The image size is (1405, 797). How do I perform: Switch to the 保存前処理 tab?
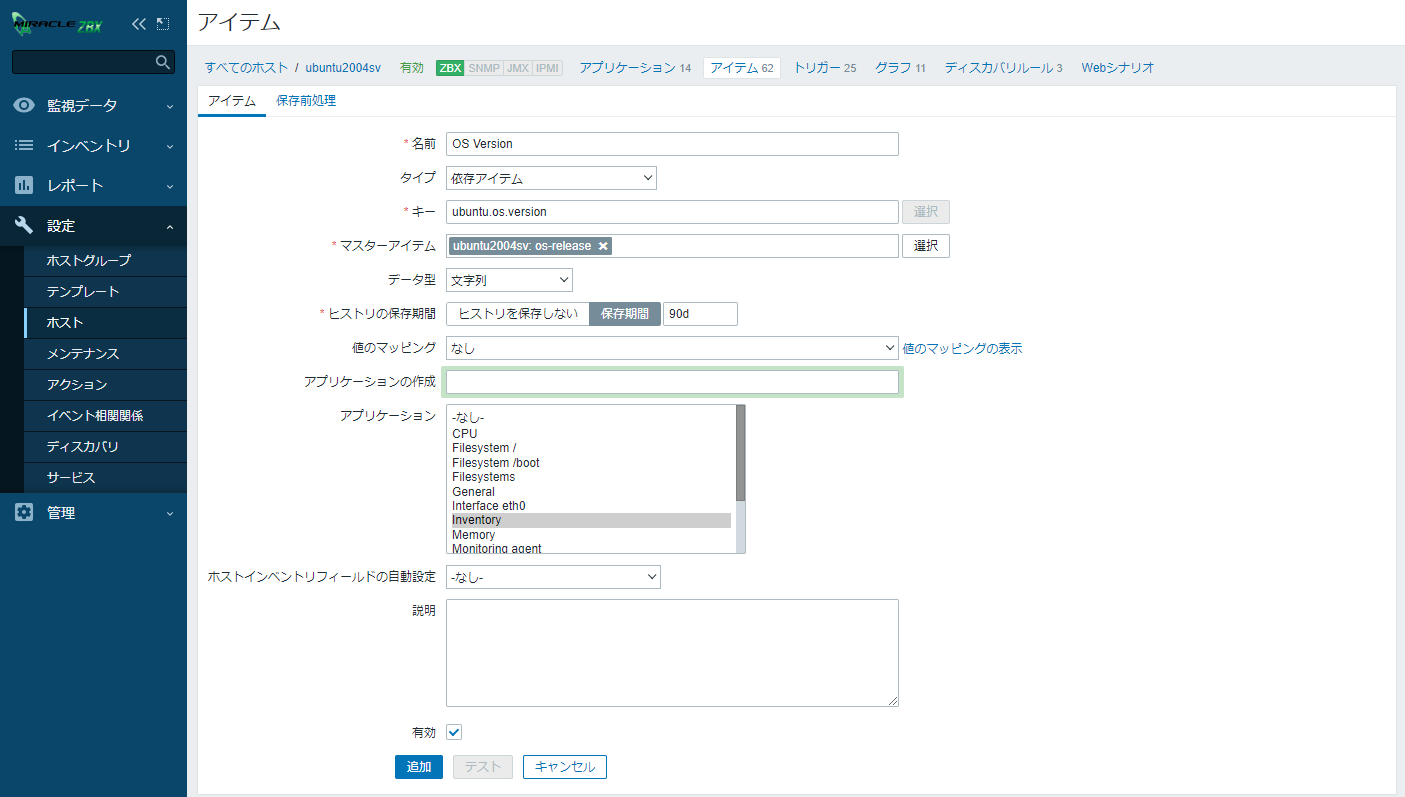pos(306,101)
